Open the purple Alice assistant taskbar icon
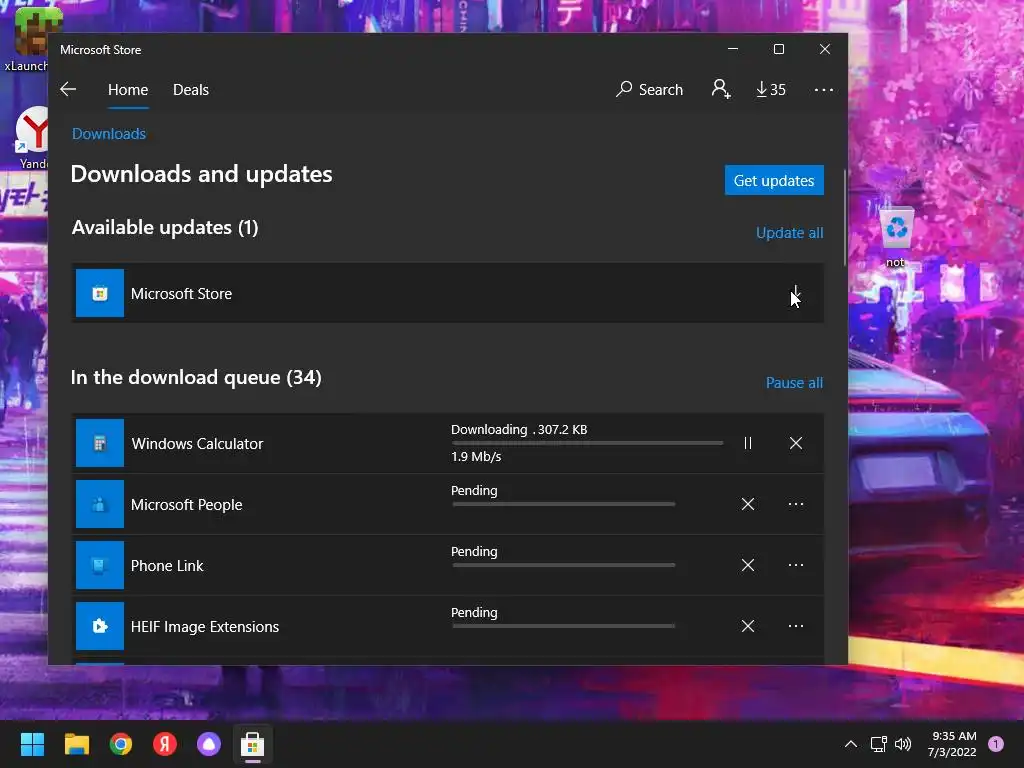 point(209,744)
